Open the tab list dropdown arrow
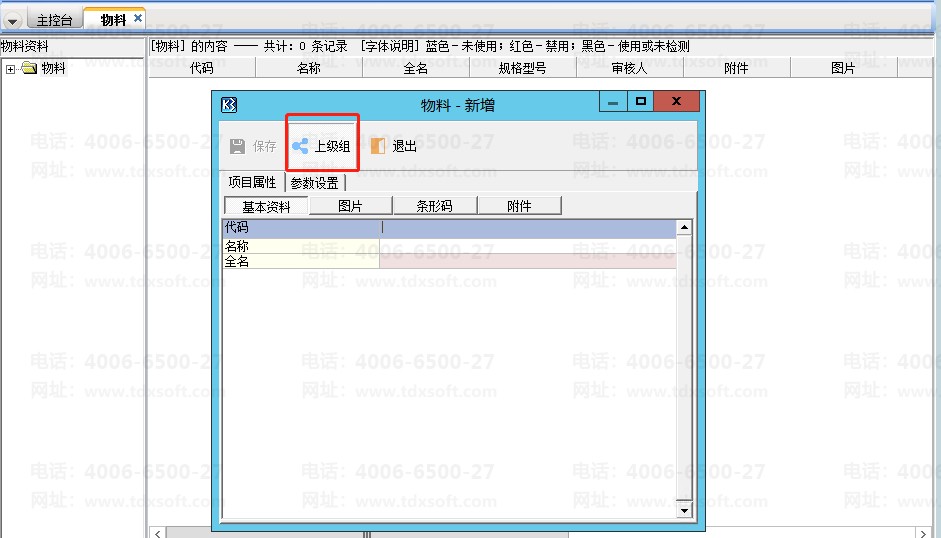The width and height of the screenshot is (941, 538). [12, 21]
